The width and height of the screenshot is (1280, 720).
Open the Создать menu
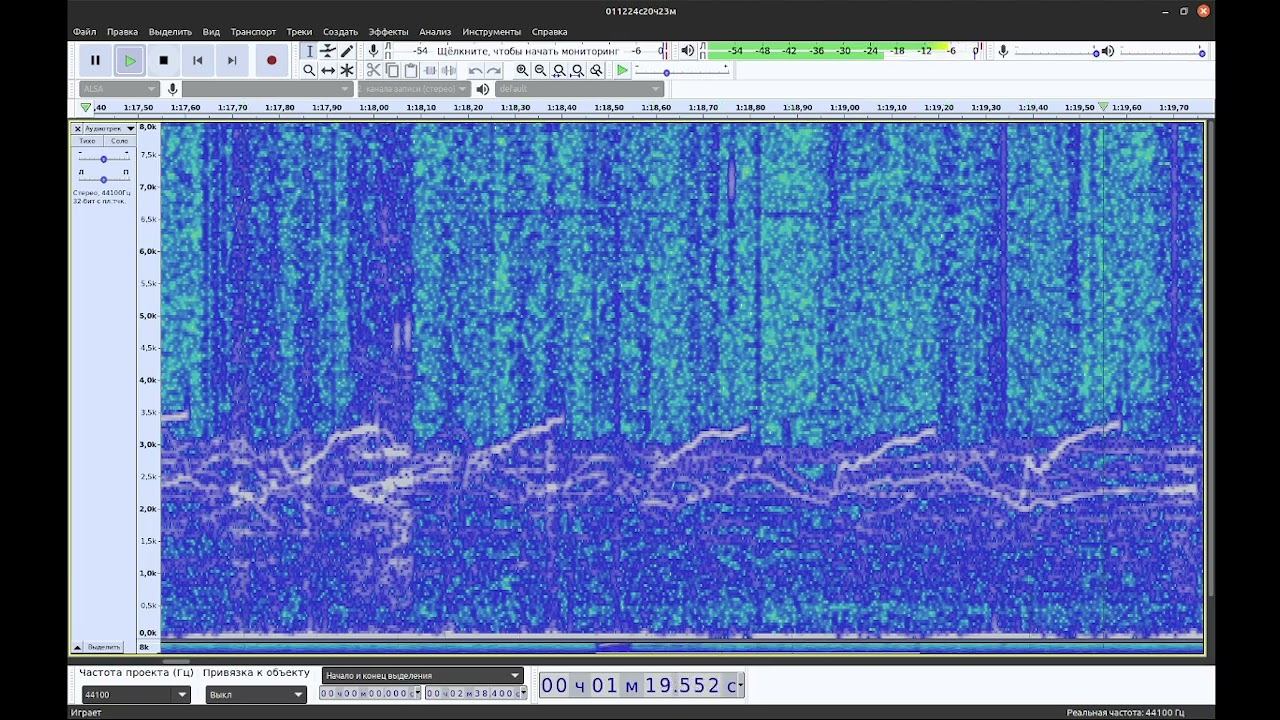click(x=340, y=32)
